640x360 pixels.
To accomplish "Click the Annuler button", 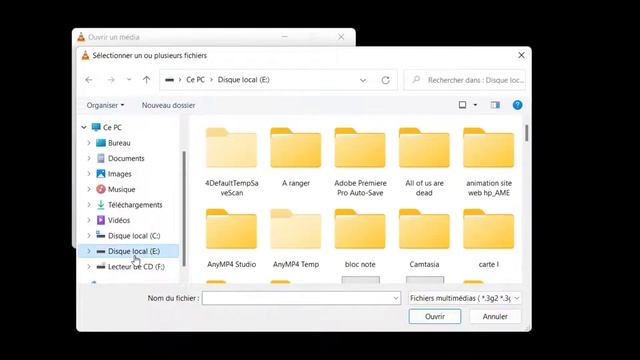I will (495, 316).
